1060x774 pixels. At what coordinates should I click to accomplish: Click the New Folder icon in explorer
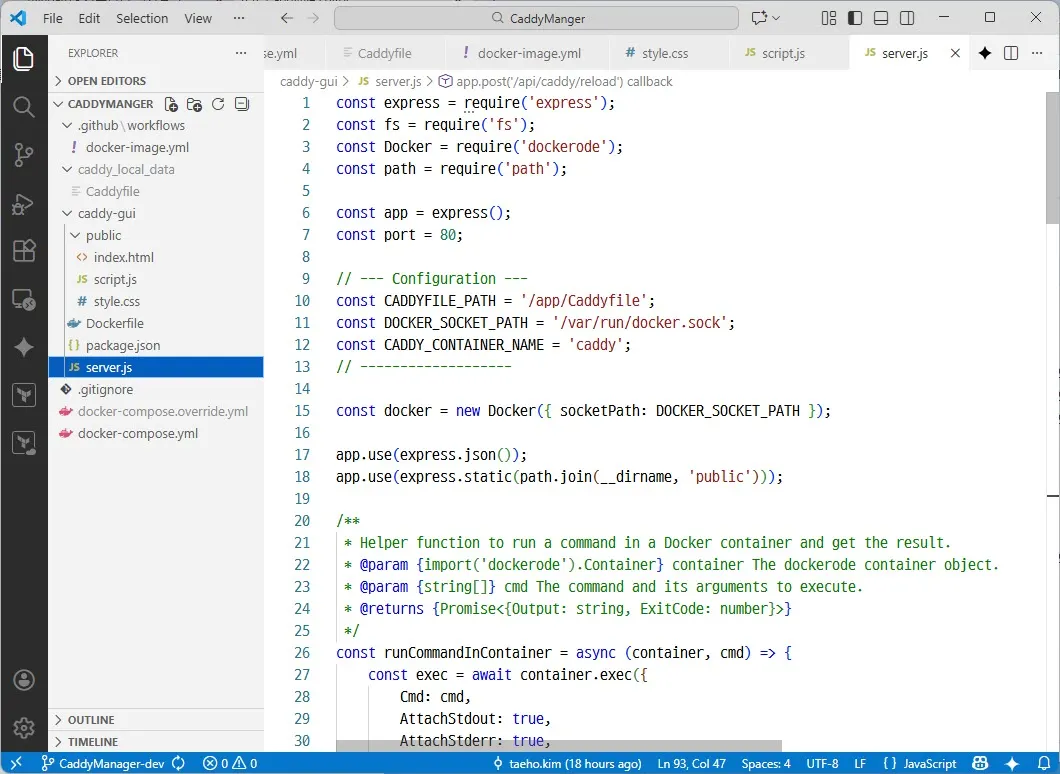pos(195,104)
